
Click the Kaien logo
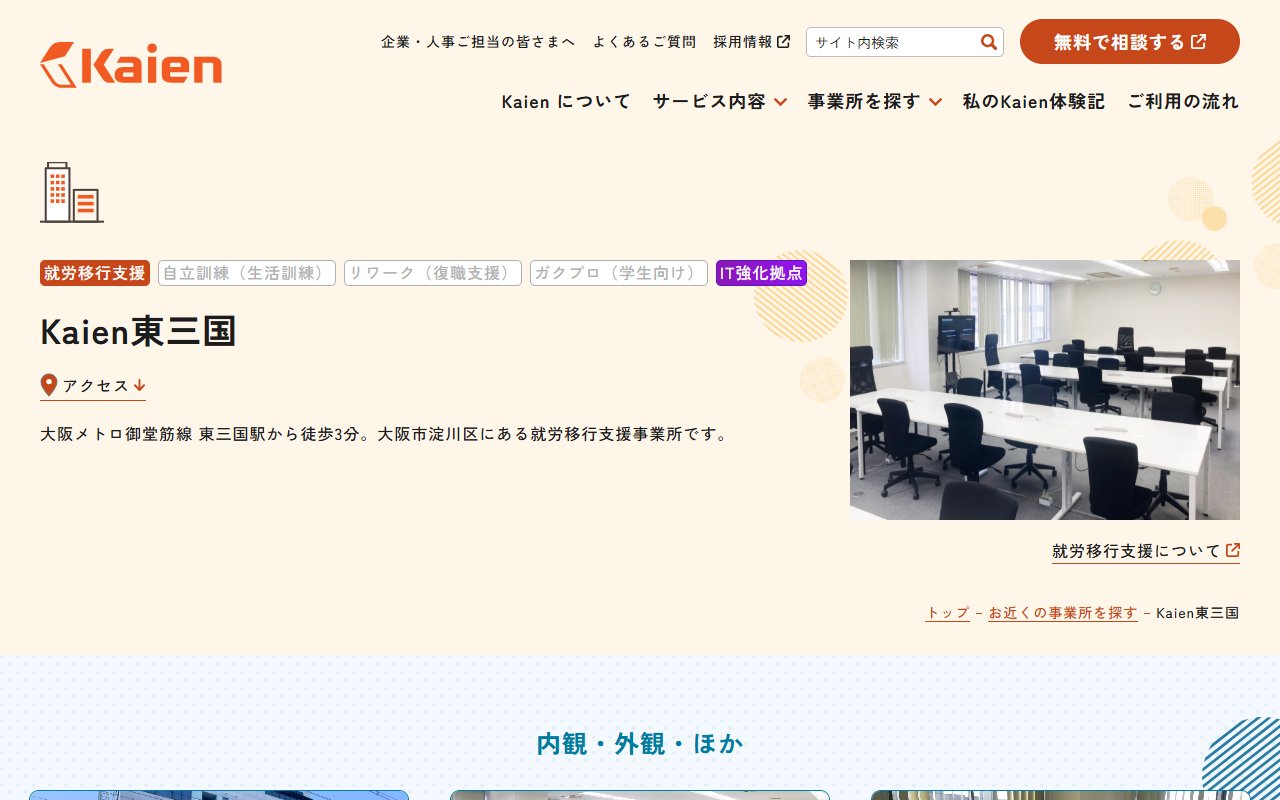pos(131,65)
